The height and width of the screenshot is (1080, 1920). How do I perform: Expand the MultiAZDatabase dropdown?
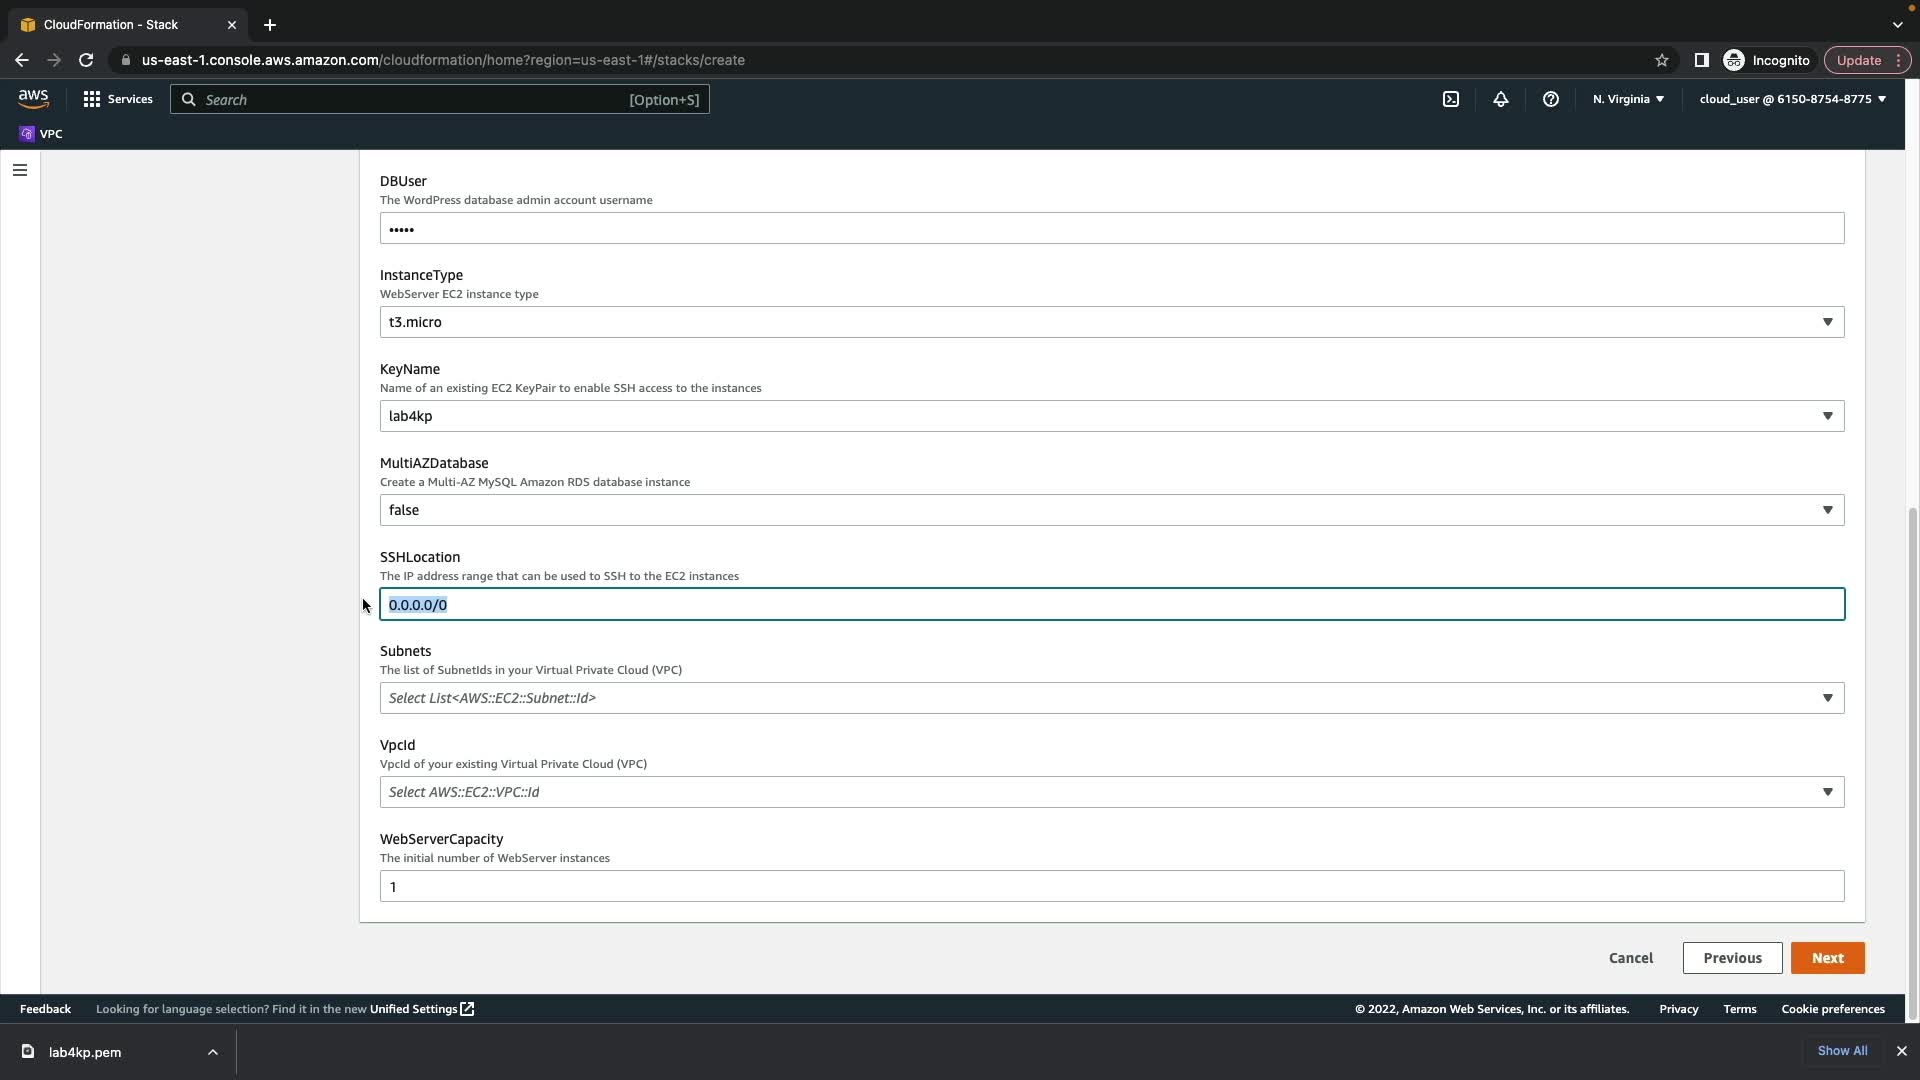[1111, 510]
